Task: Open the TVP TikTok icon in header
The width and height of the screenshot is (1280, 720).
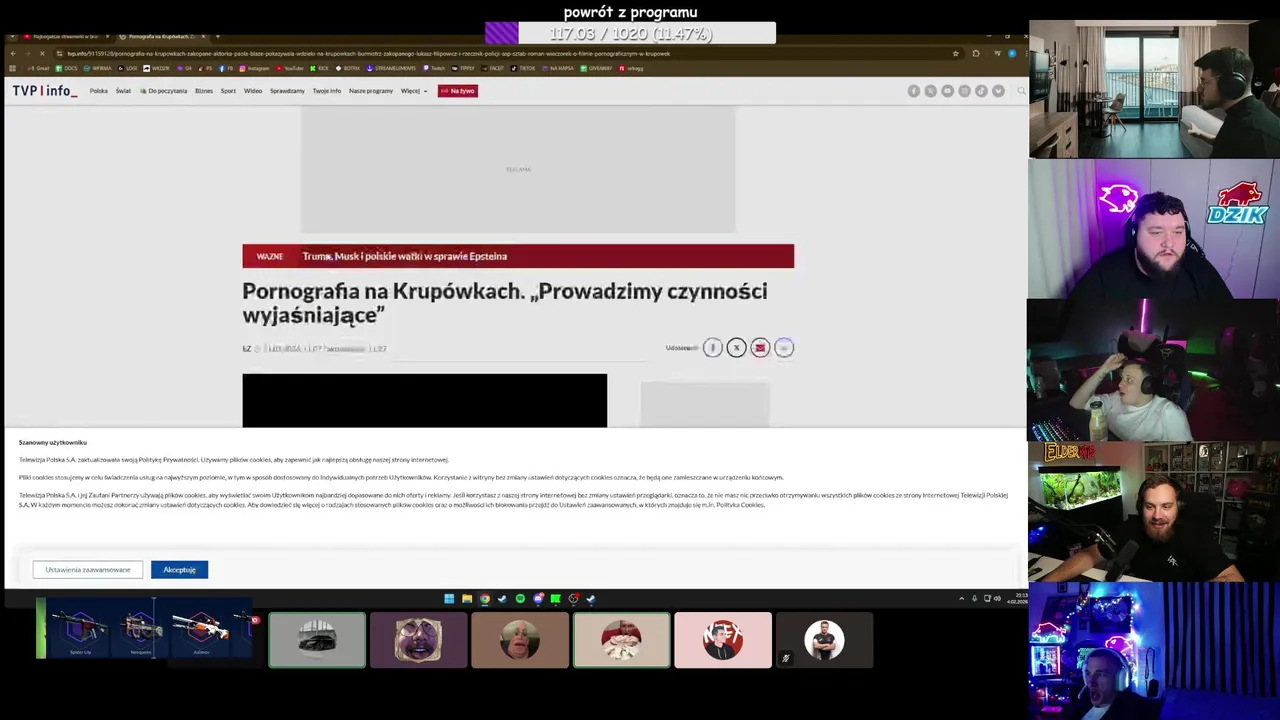Action: 981,91
